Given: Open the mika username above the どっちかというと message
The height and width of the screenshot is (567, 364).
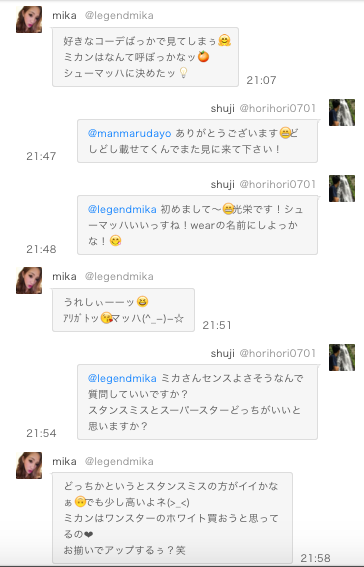Looking at the screenshot, I should coord(64,461).
